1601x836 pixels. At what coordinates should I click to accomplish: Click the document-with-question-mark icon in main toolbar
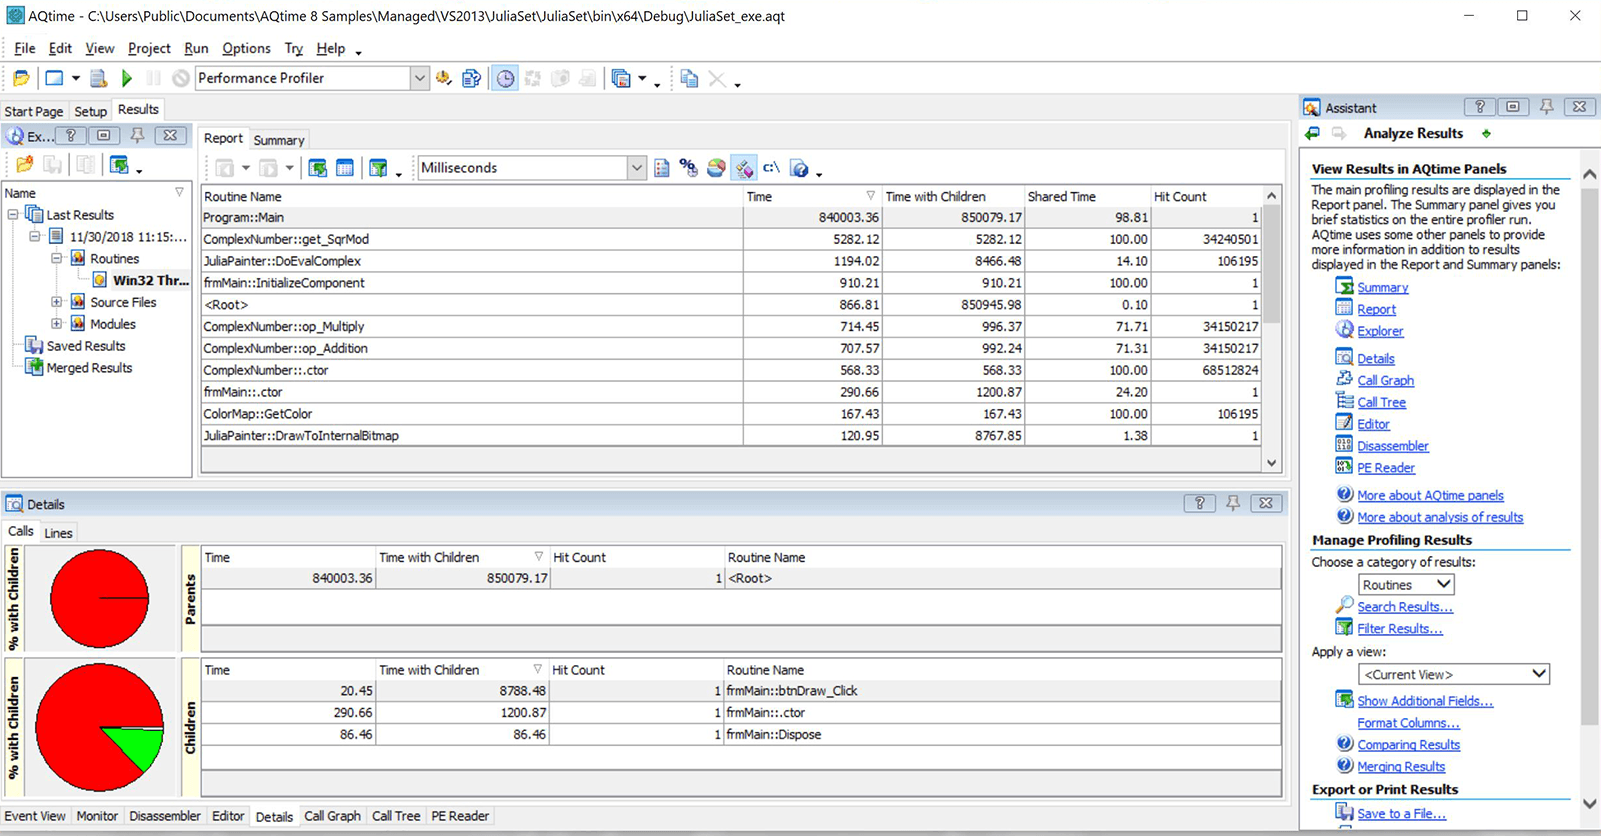pyautogui.click(x=471, y=78)
